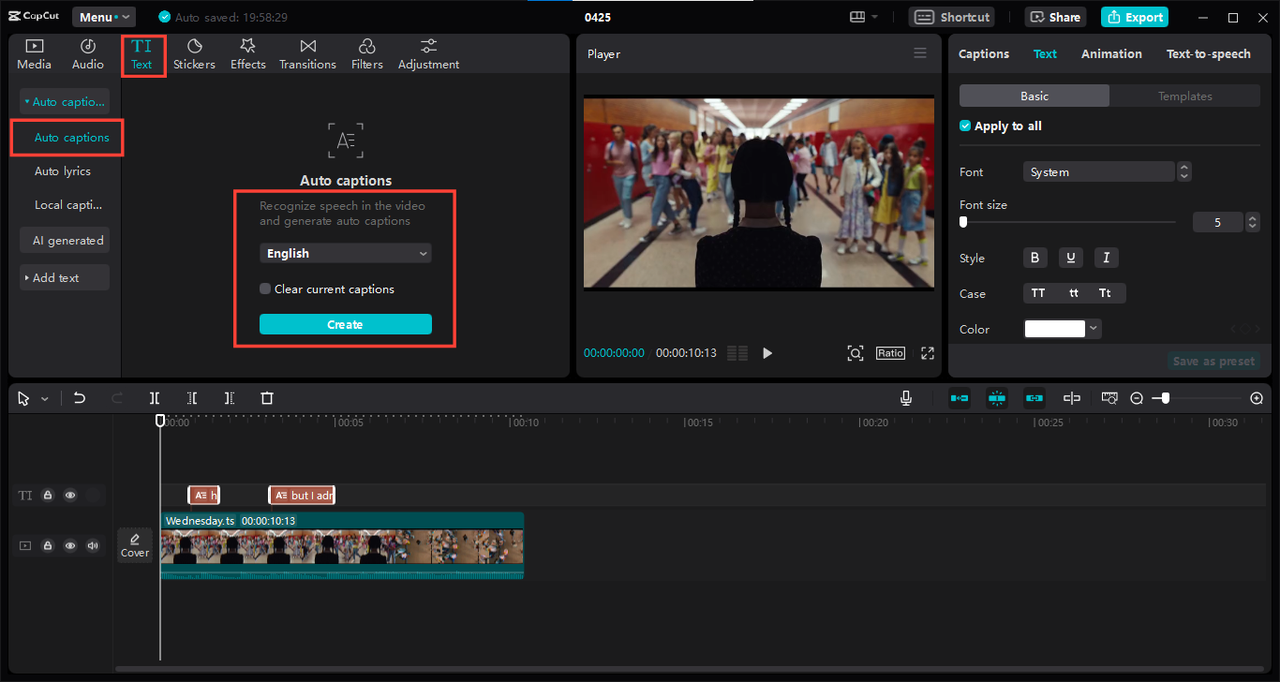Click the player focus/scan icon
This screenshot has width=1280, height=682.
[x=855, y=353]
